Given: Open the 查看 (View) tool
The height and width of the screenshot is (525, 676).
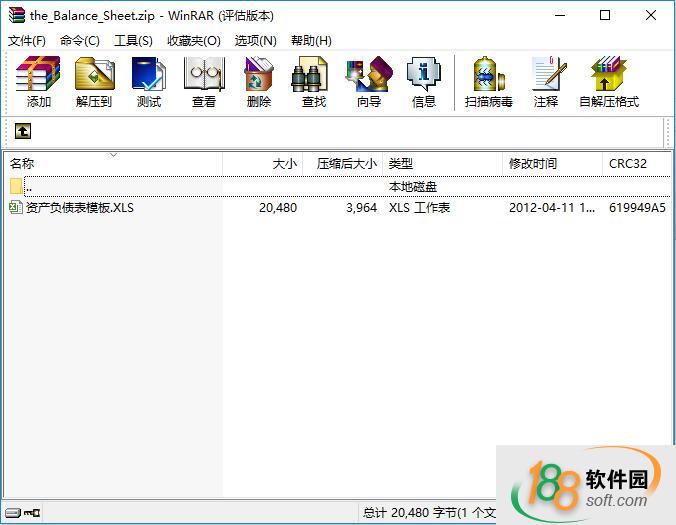Looking at the screenshot, I should [x=204, y=82].
